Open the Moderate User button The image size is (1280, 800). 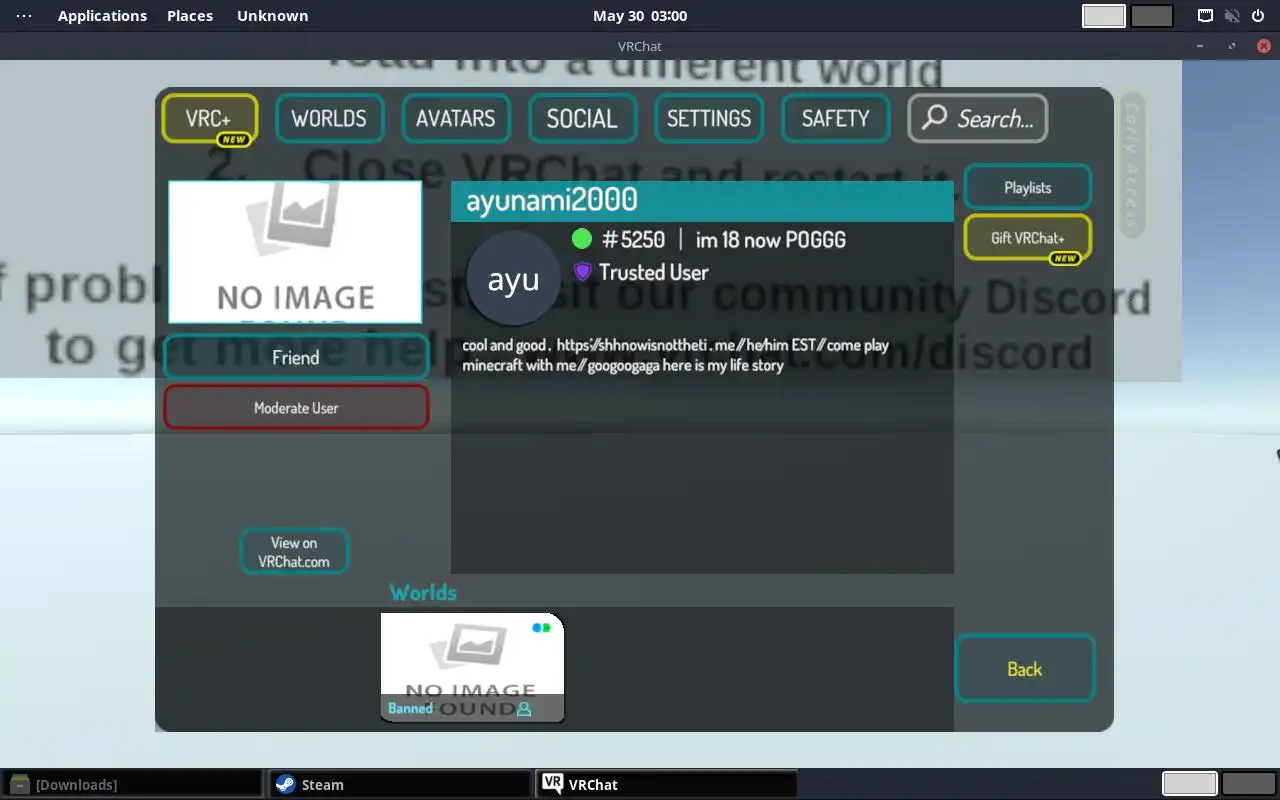click(x=296, y=407)
